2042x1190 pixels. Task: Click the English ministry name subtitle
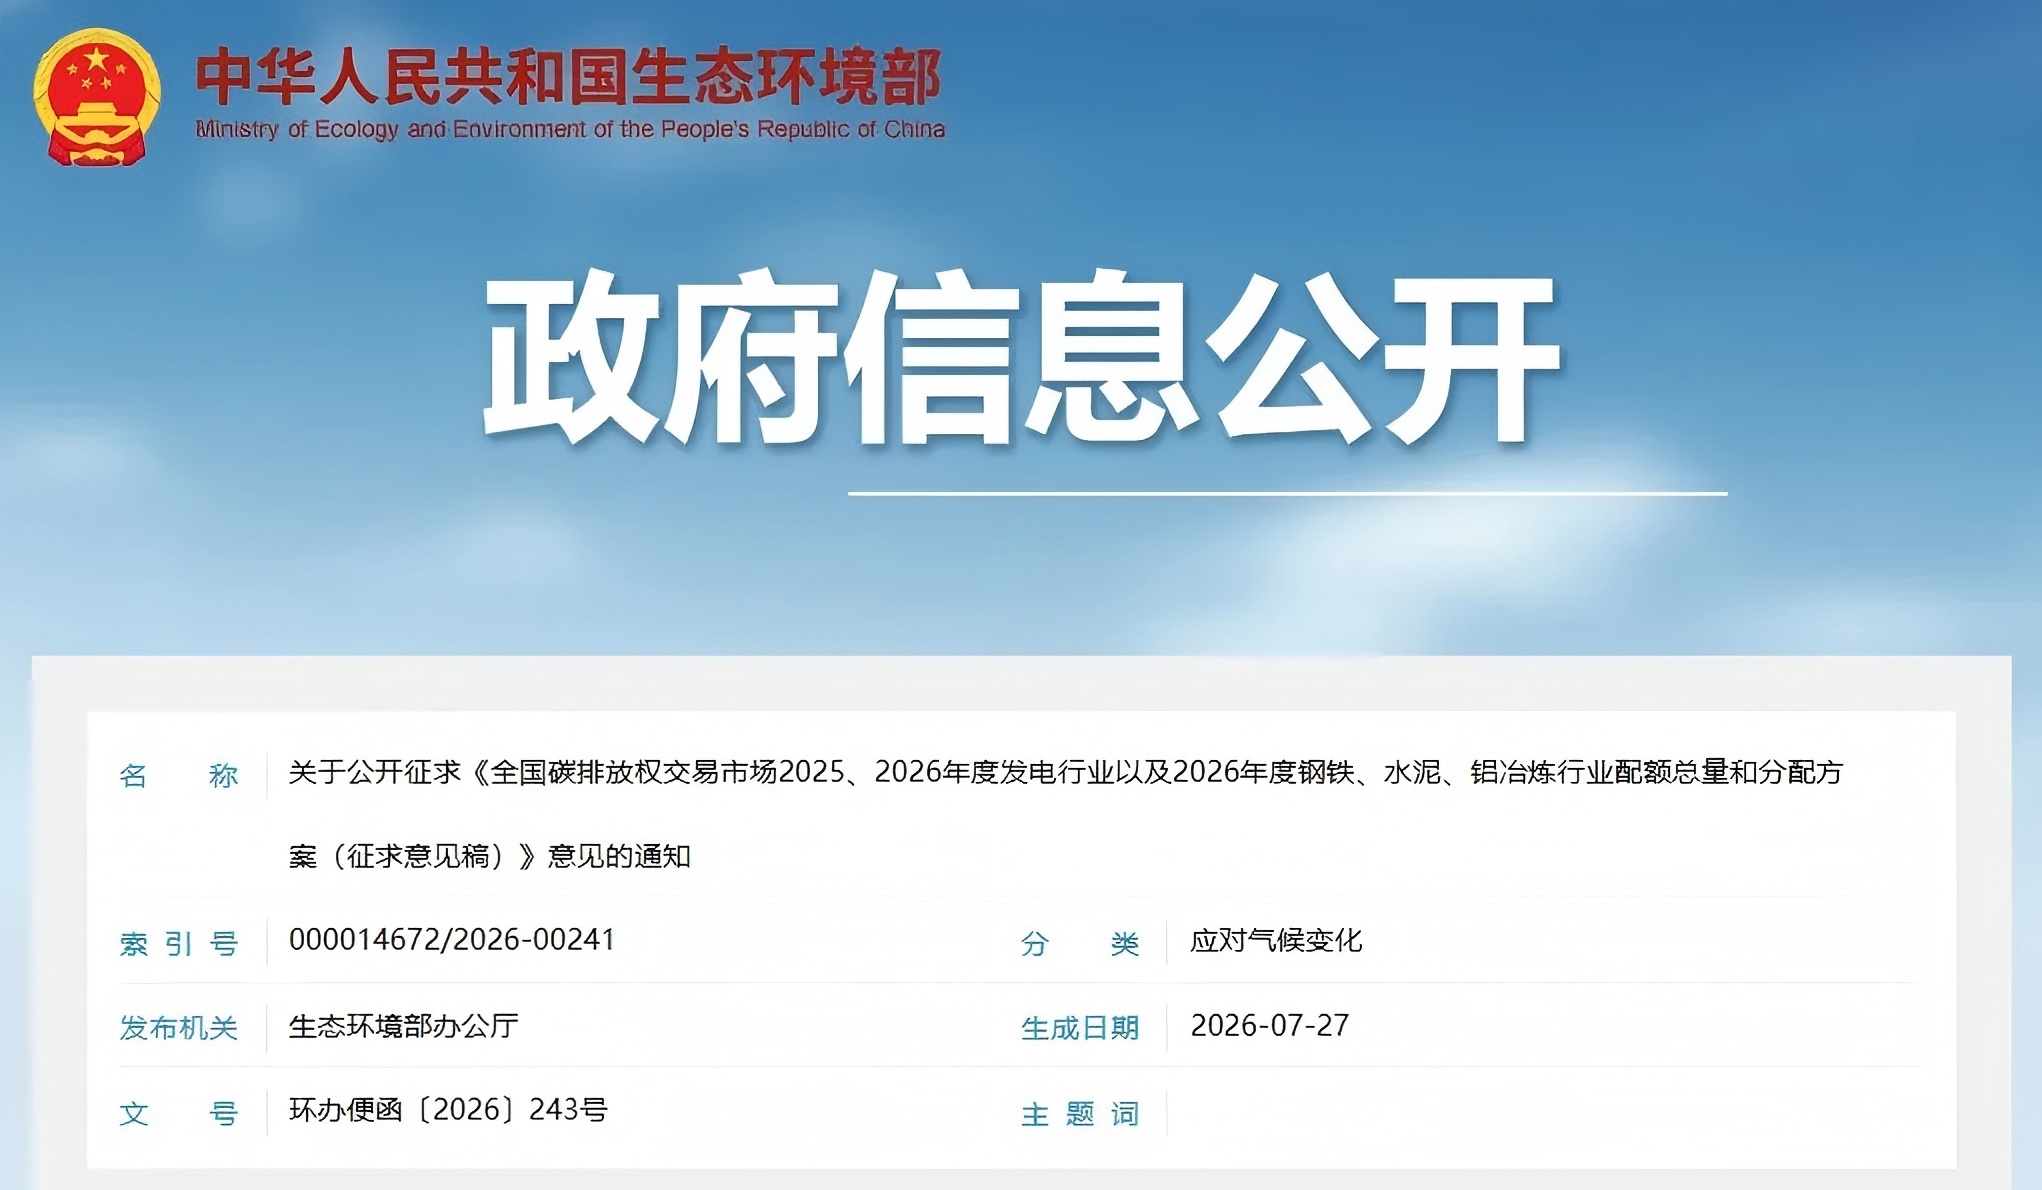[x=570, y=129]
